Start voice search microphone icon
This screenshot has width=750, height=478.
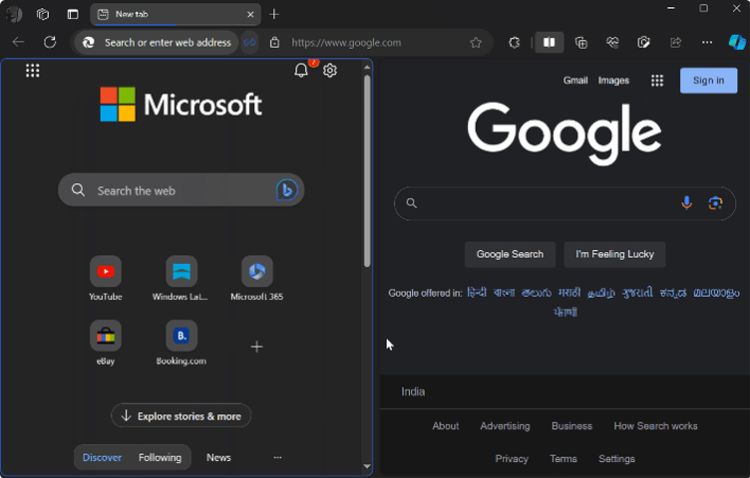(x=686, y=203)
